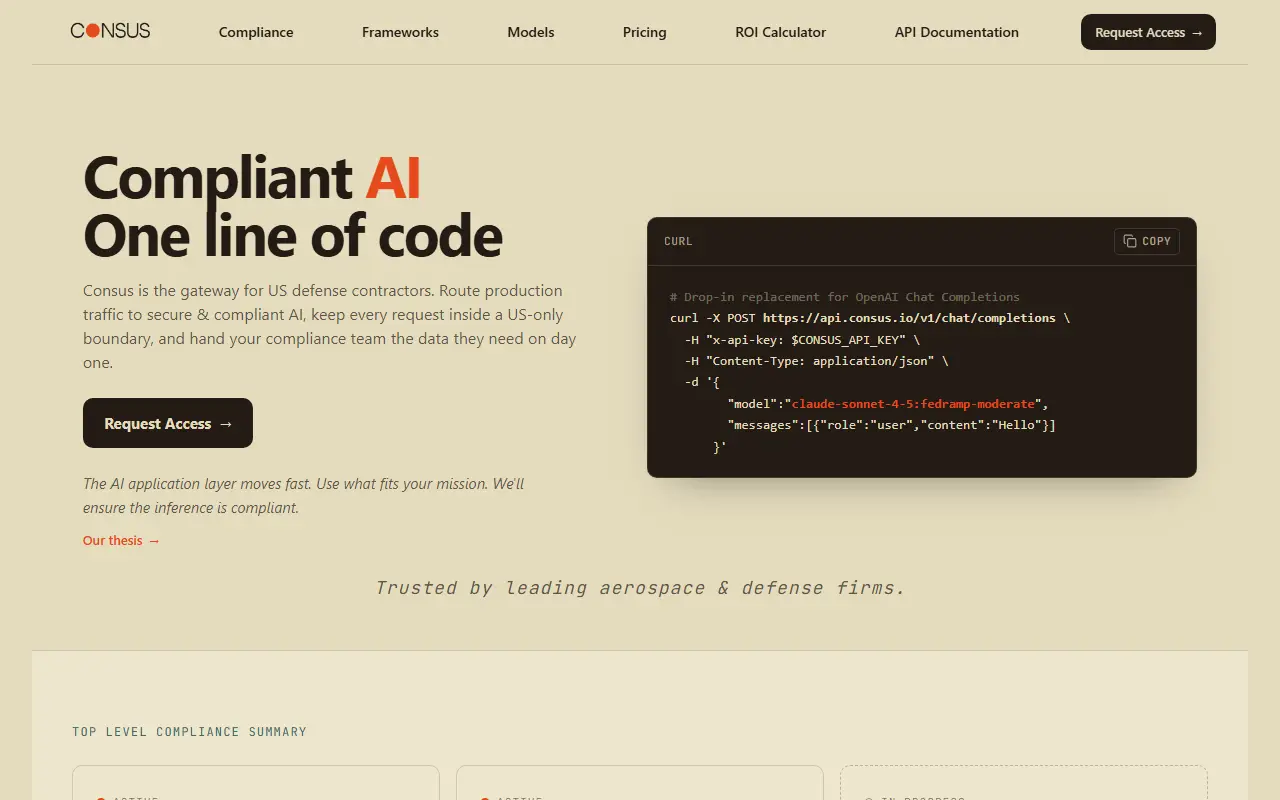Viewport: 1280px width, 800px height.
Task: Click the hero Request Access button
Action: coord(168,423)
